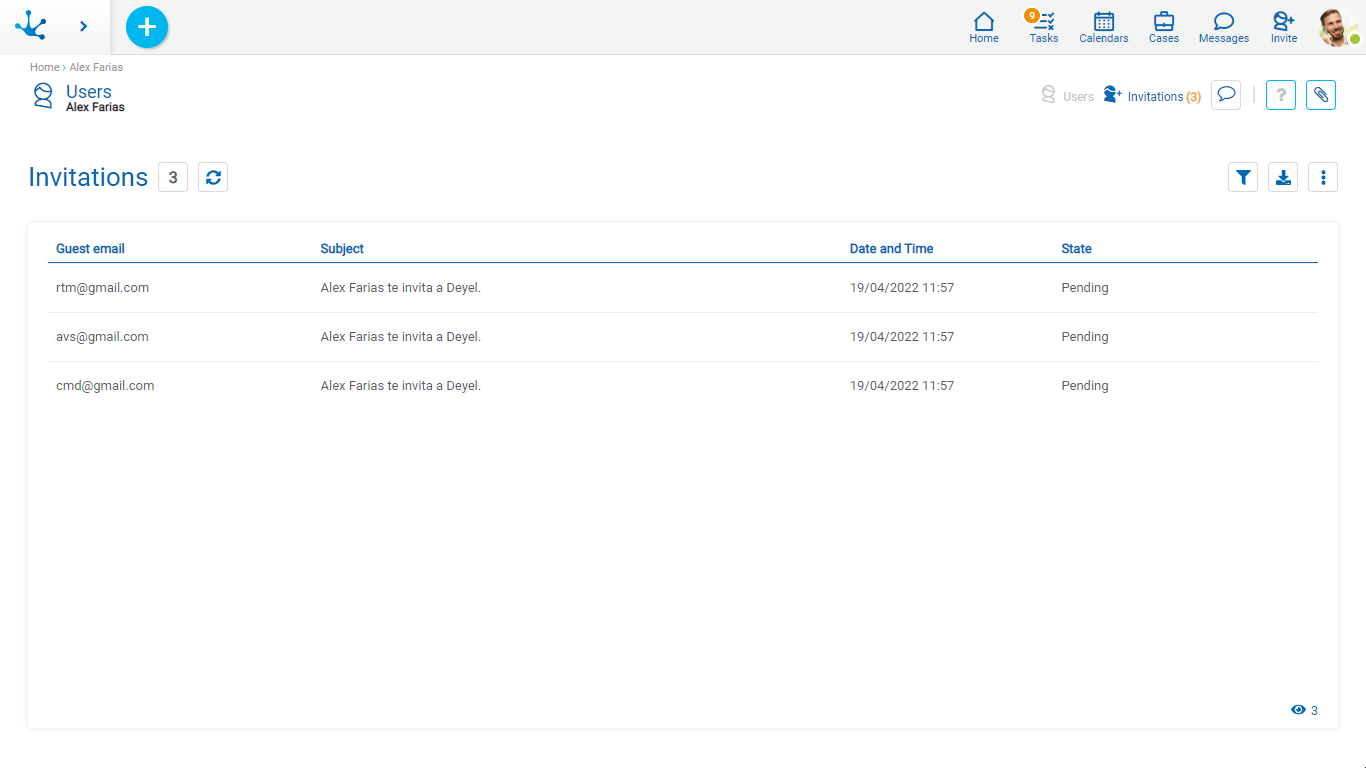Click the help question mark button
1366x768 pixels.
tap(1281, 95)
